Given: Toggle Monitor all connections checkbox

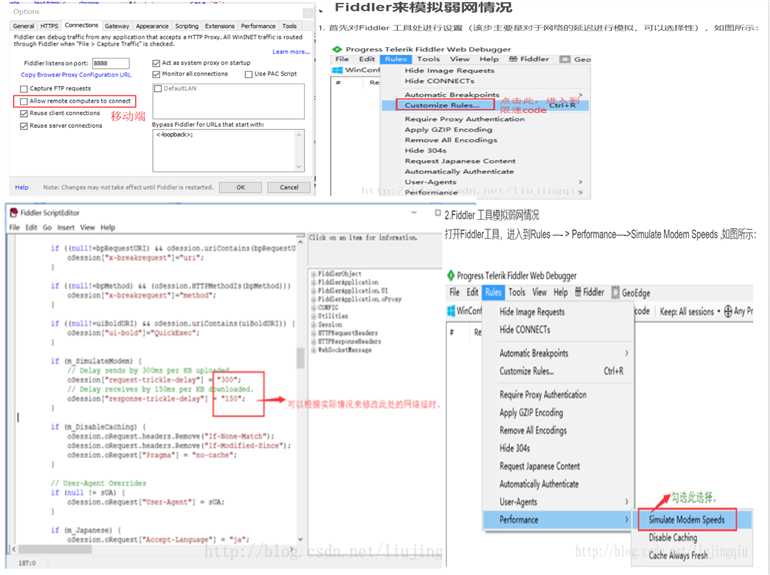Looking at the screenshot, I should (x=156, y=74).
